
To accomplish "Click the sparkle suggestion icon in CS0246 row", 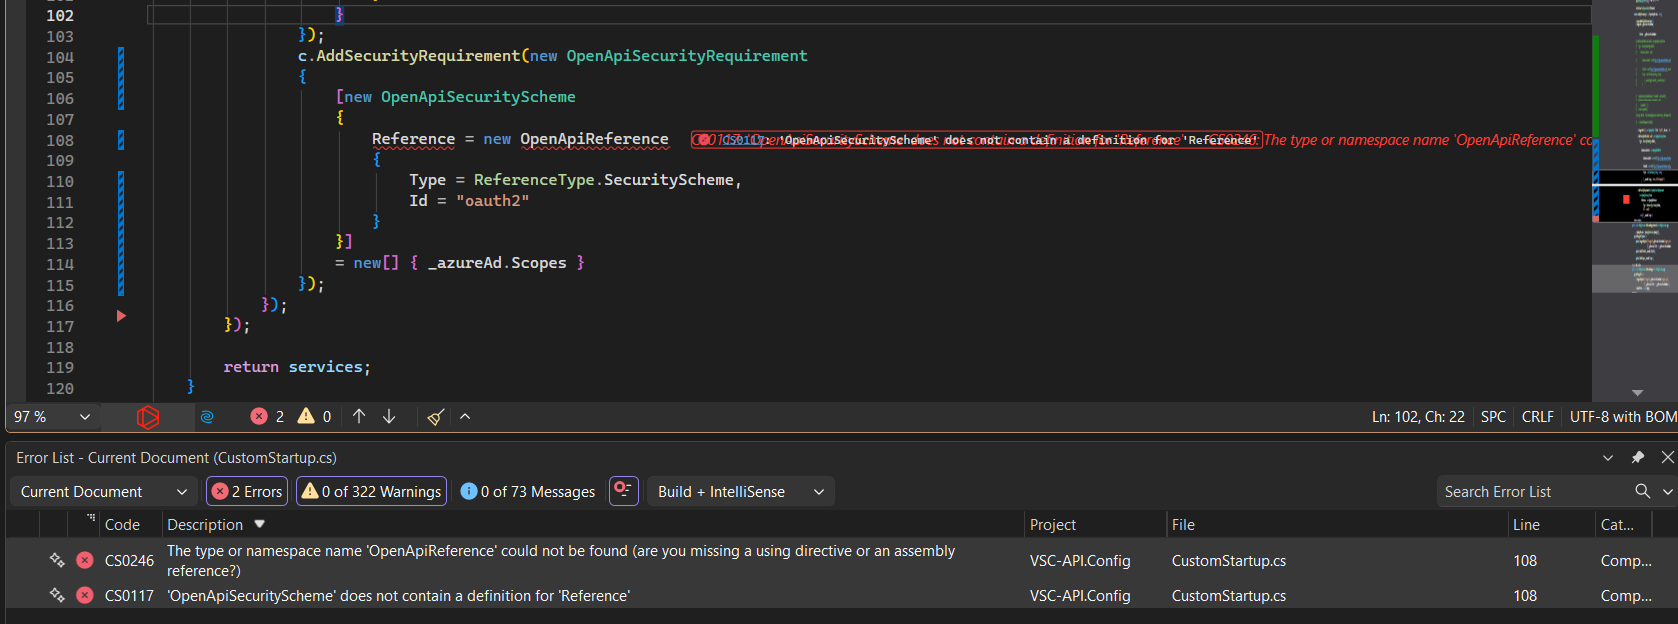I will click(x=57, y=560).
